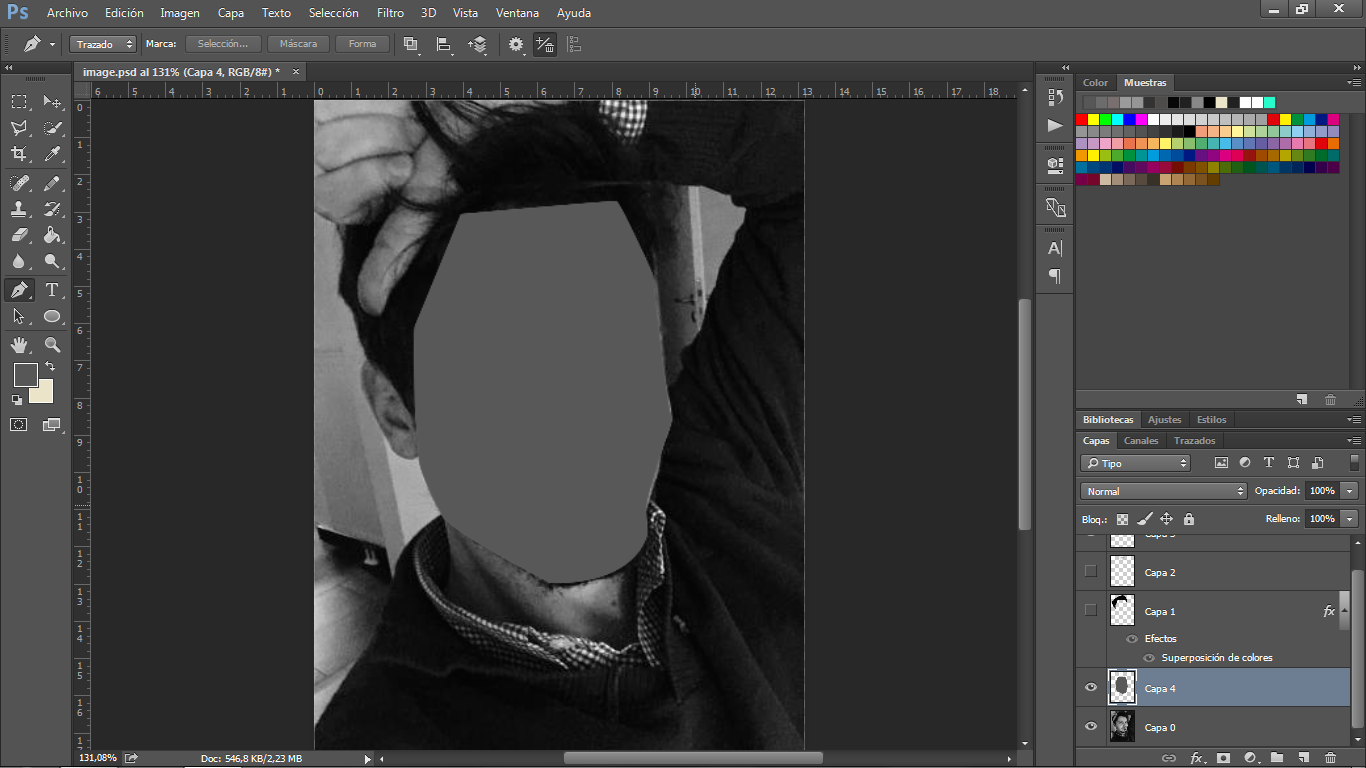This screenshot has height=768, width=1366.
Task: Open the pen gear options dropdown
Action: [516, 44]
